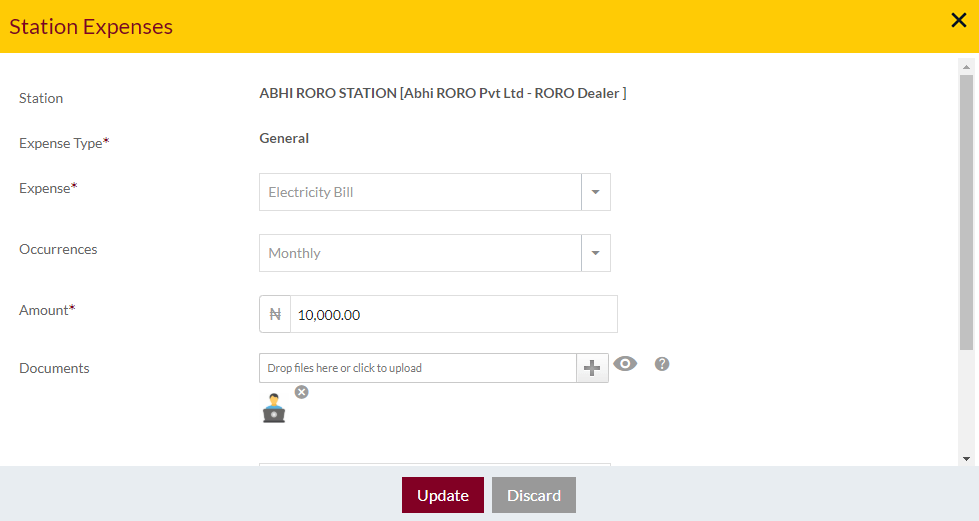Click the scrollbar track below the thumb

tap(967, 401)
